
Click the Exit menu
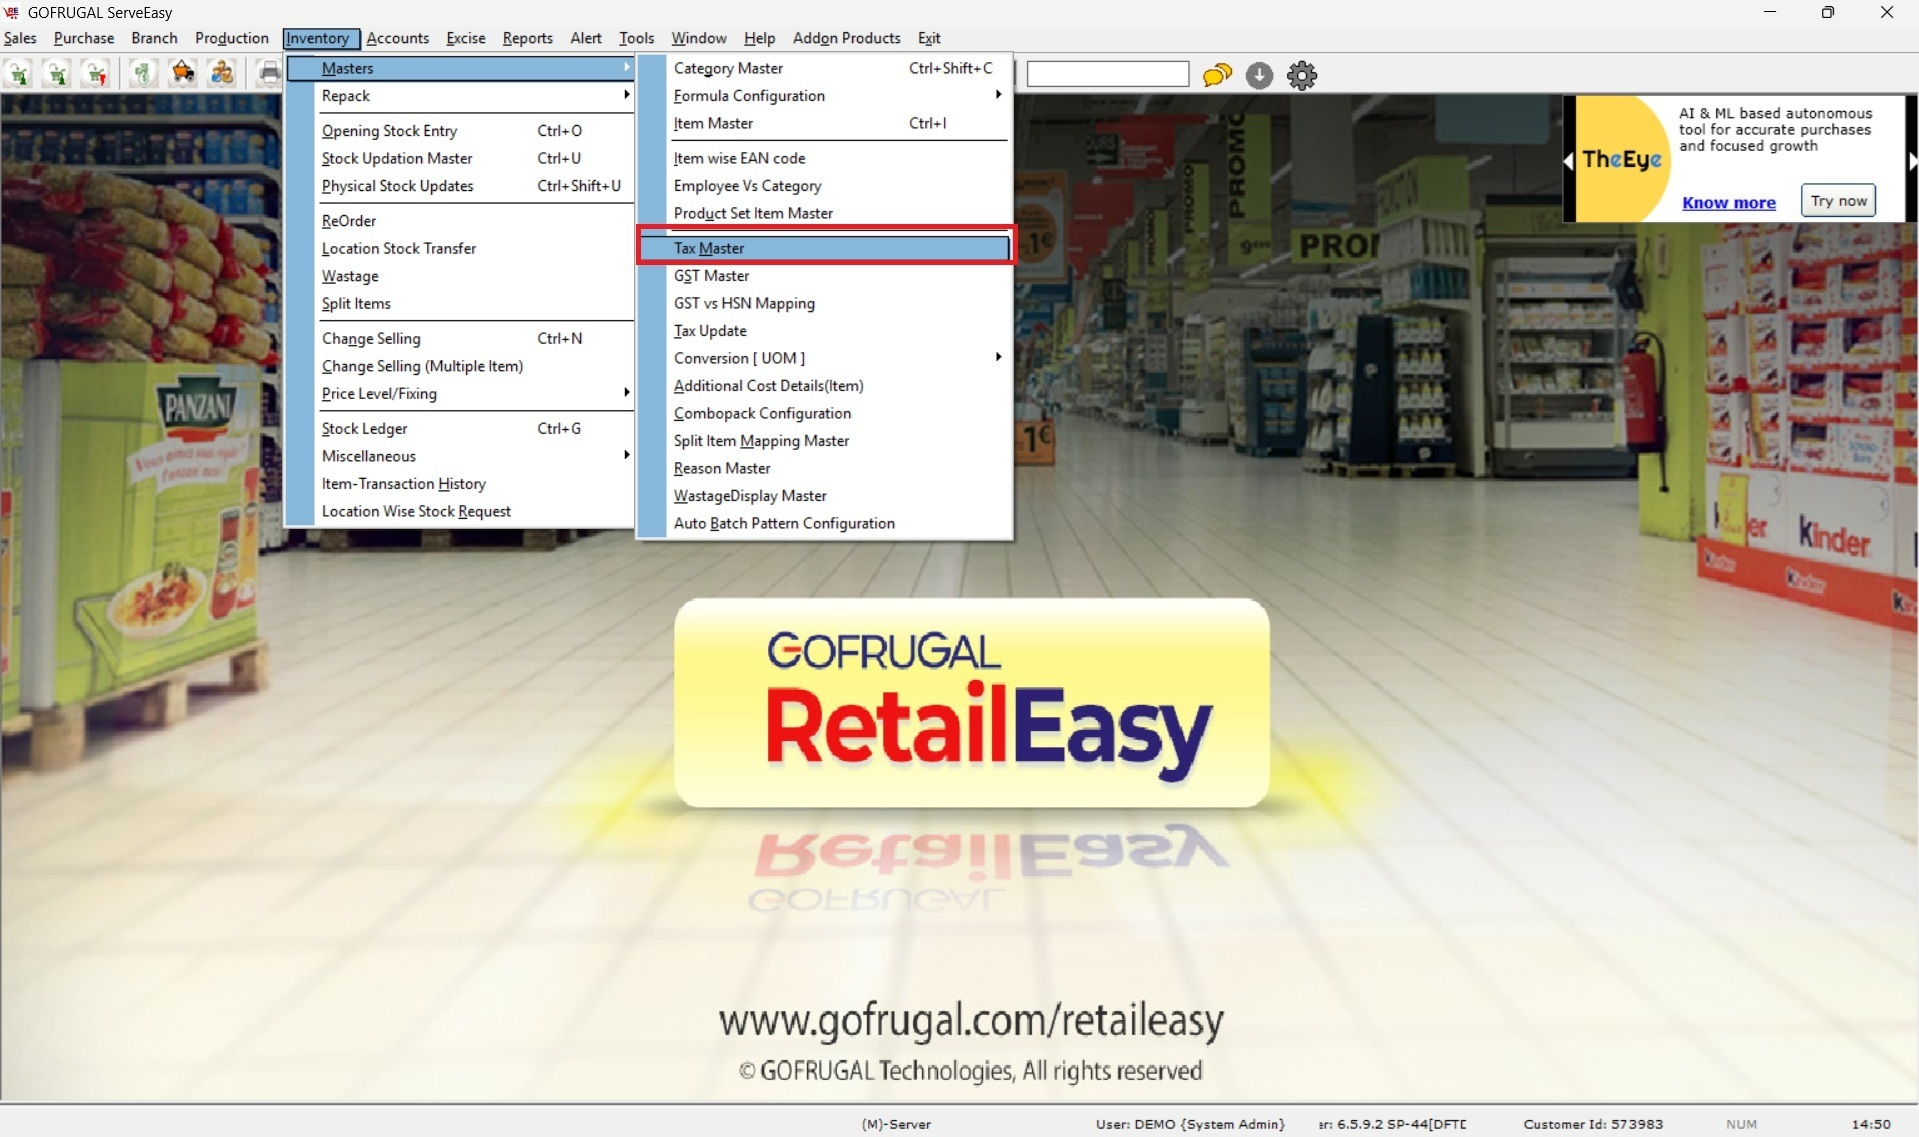point(929,38)
